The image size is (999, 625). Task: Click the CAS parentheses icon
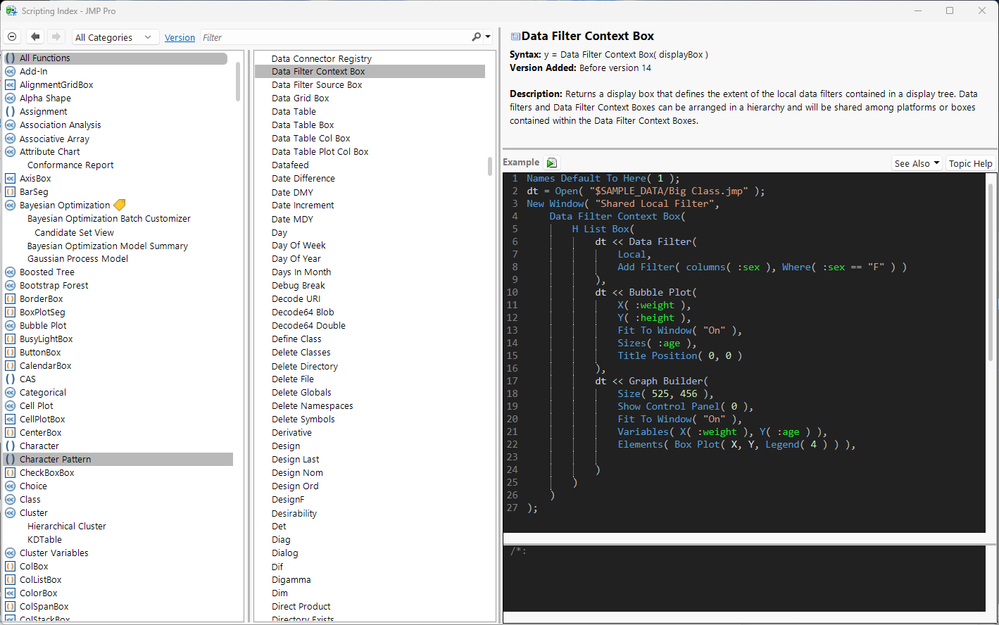tap(10, 379)
